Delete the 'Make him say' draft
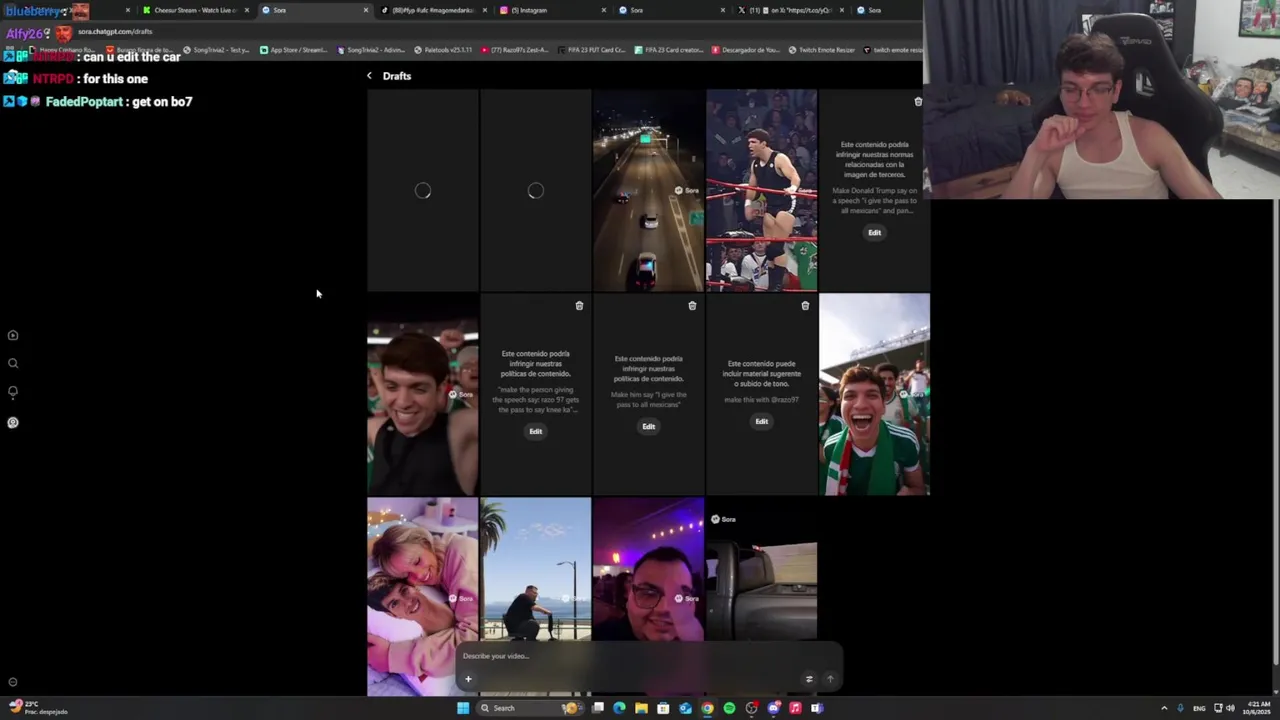 [692, 306]
